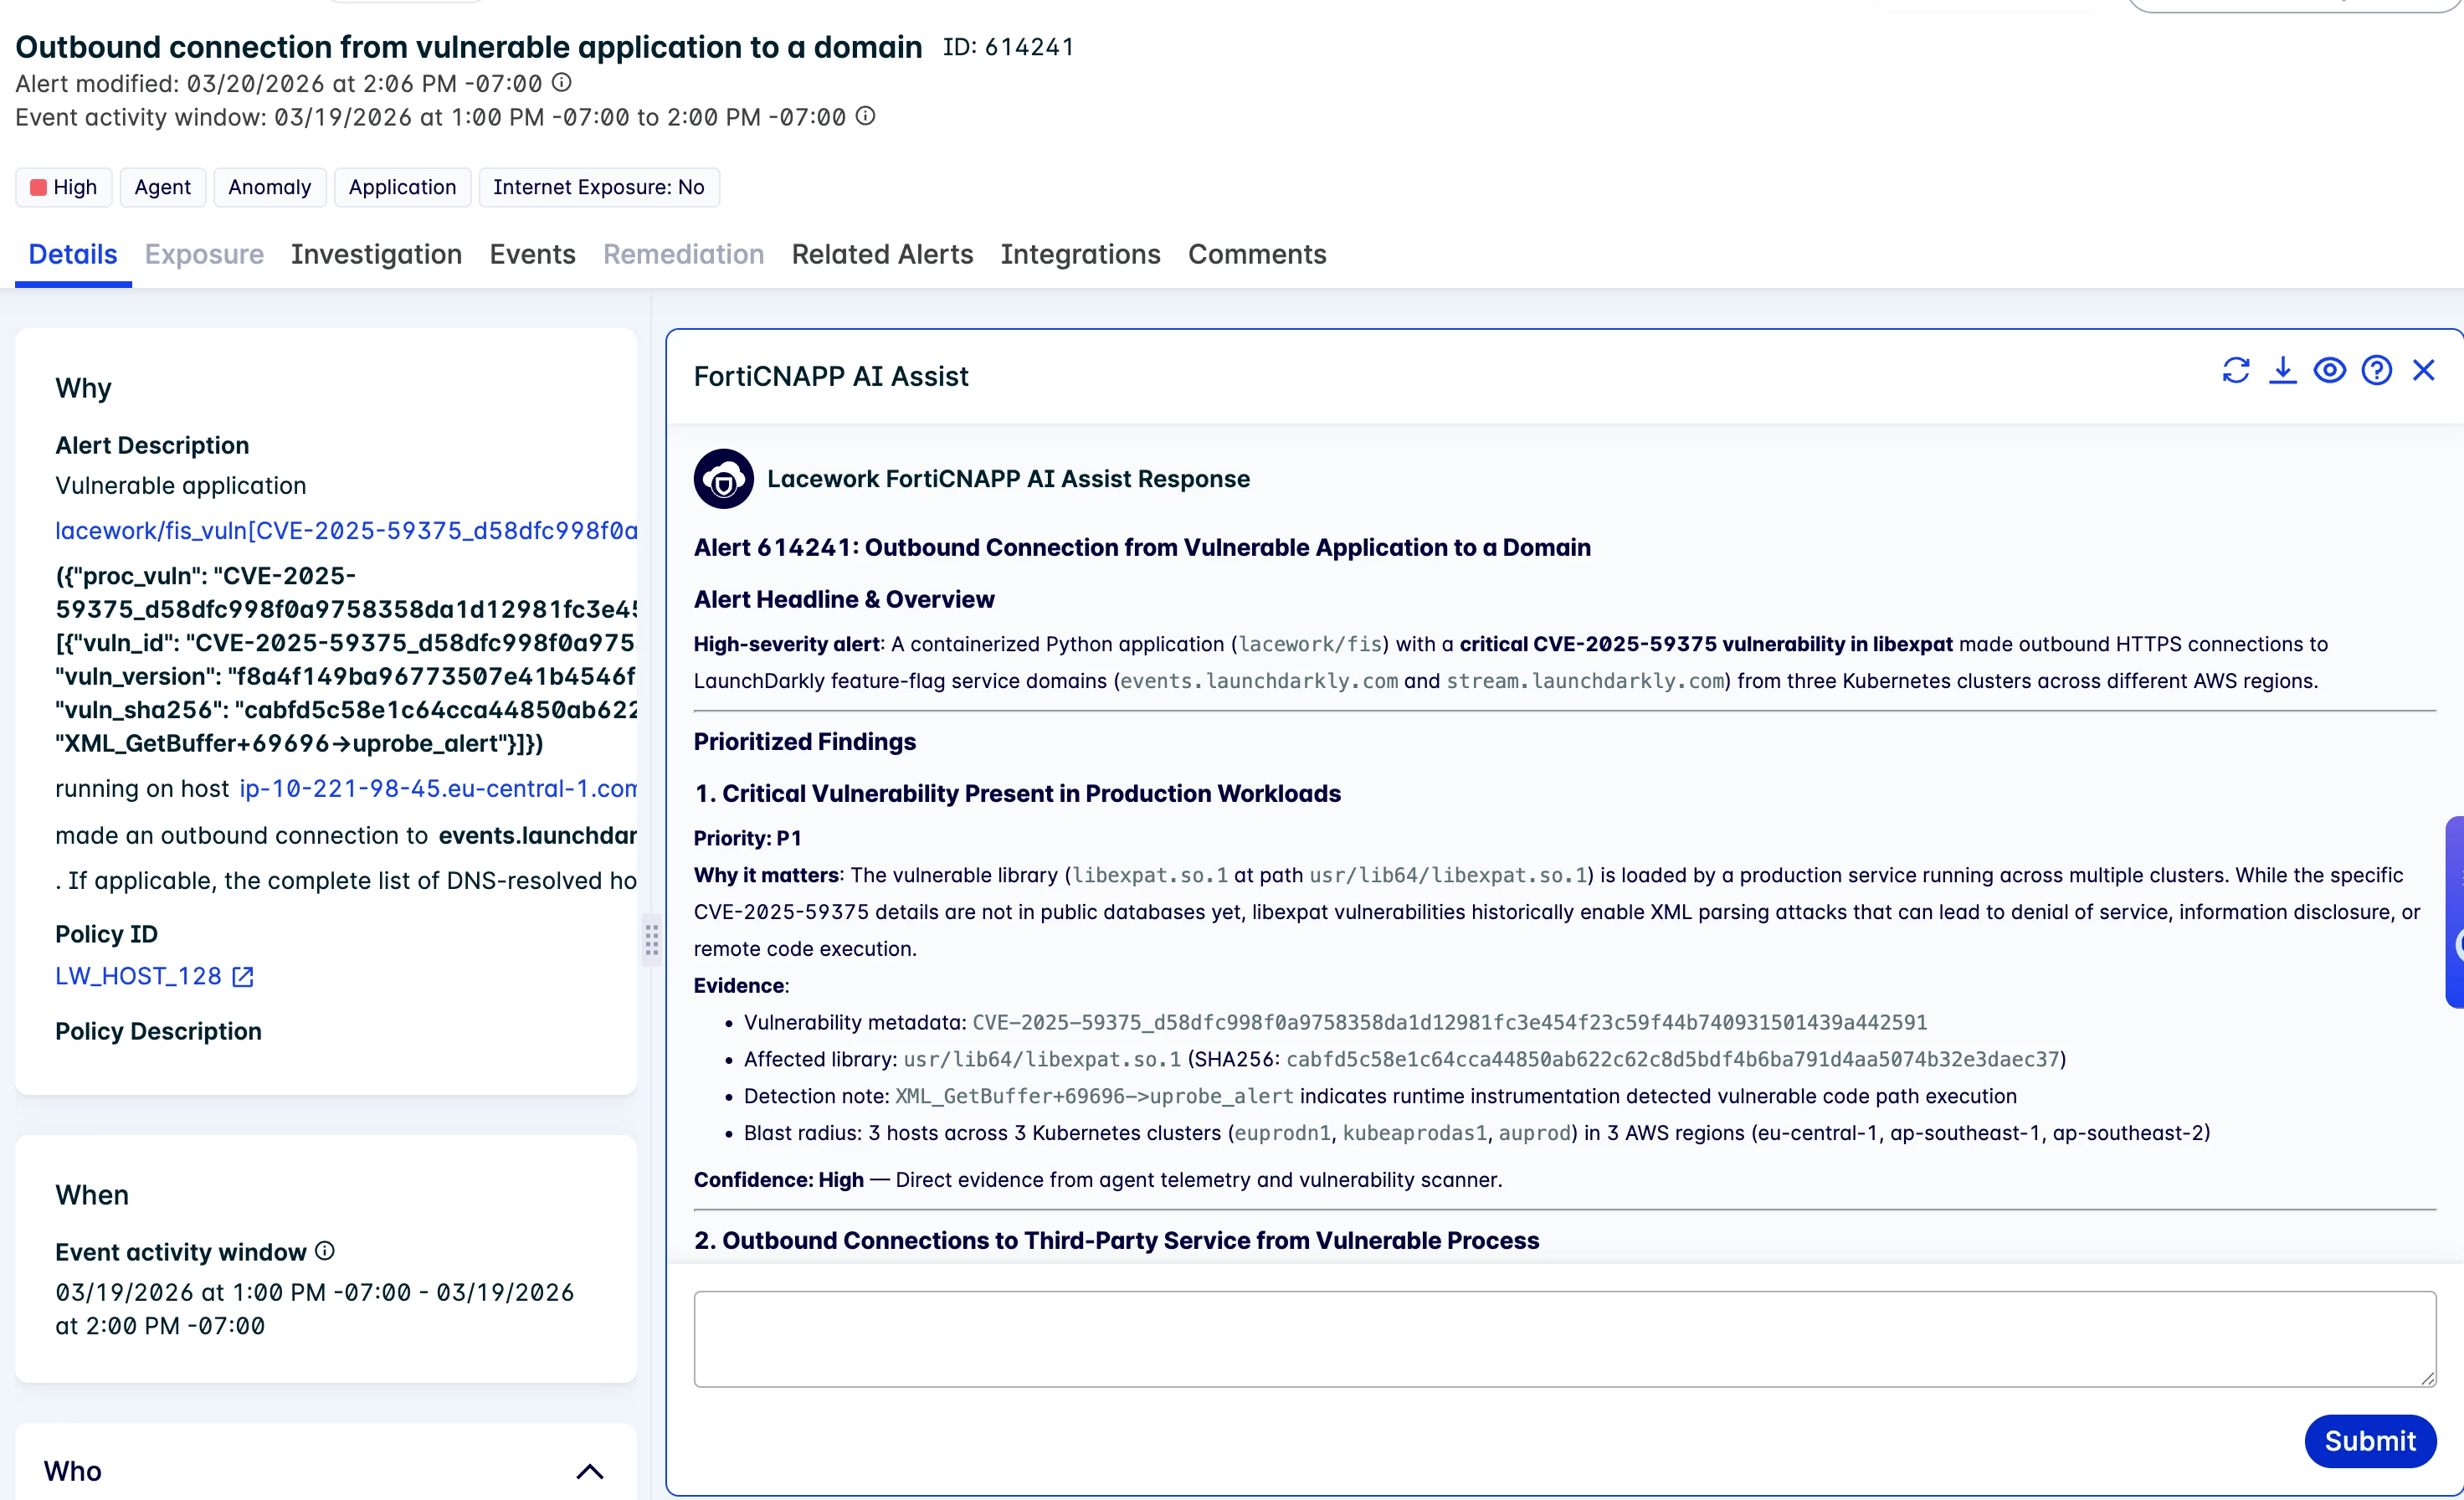Switch to the Events tab
Image resolution: width=2464 pixels, height=1500 pixels.
(532, 254)
